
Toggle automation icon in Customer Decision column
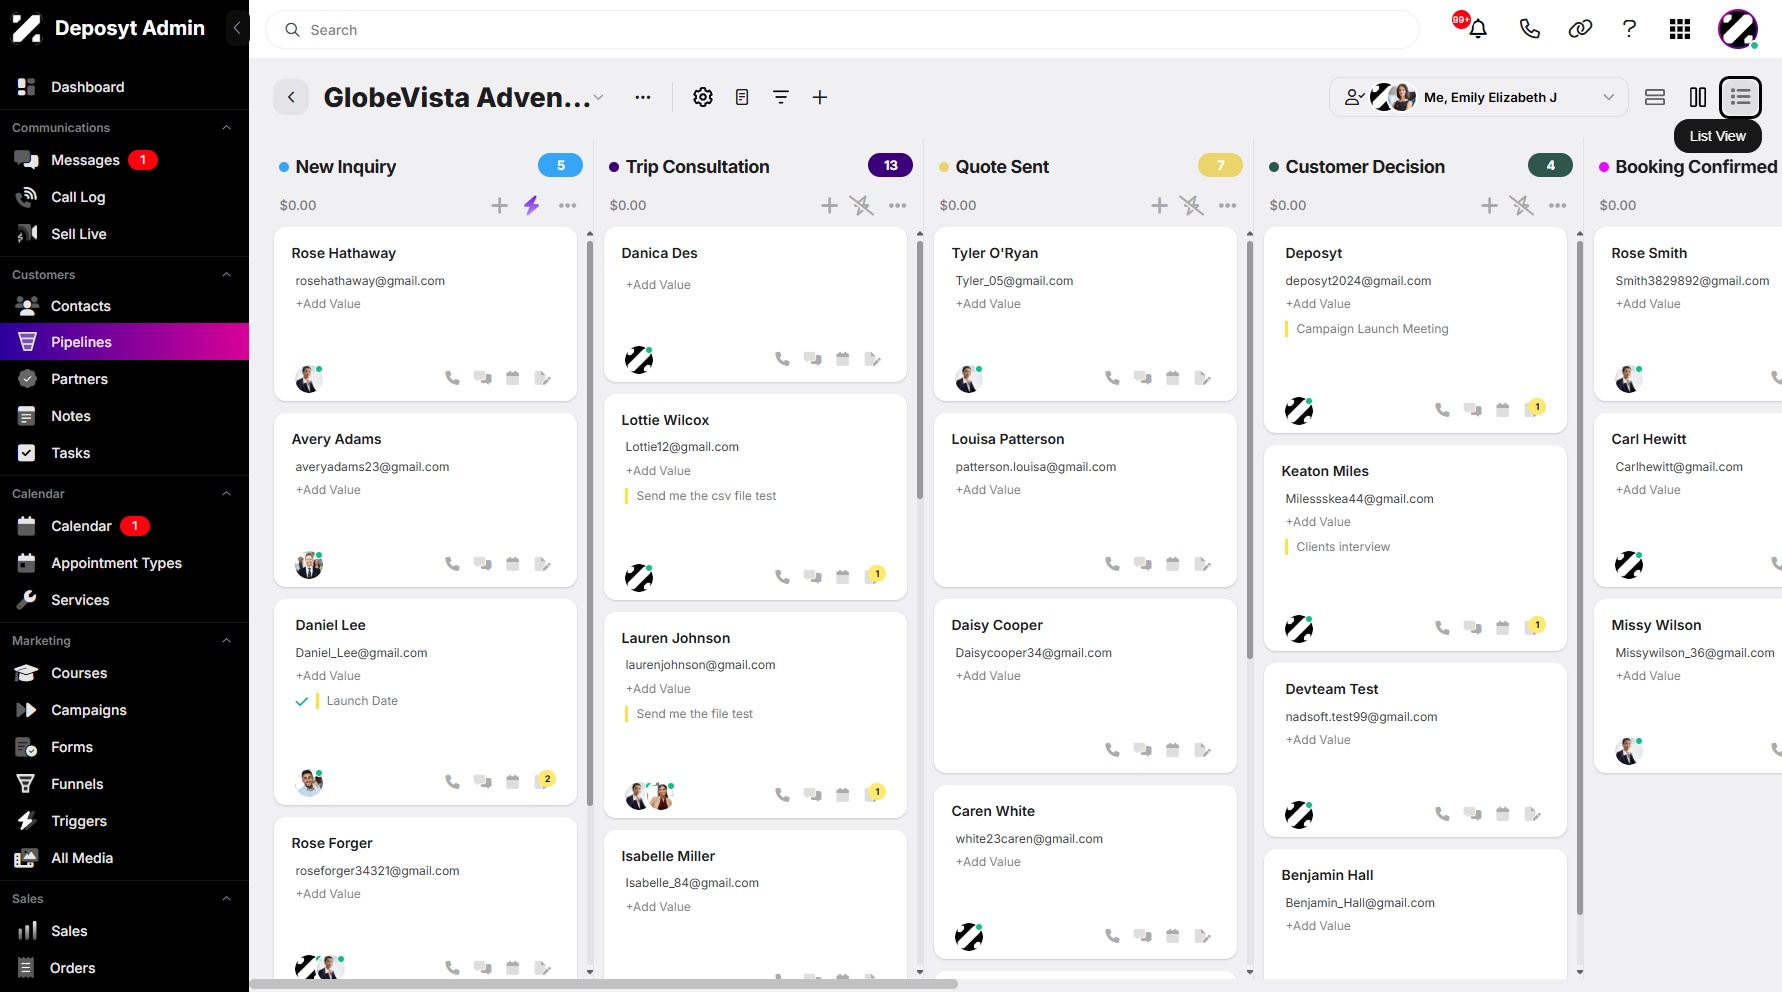pyautogui.click(x=1521, y=205)
